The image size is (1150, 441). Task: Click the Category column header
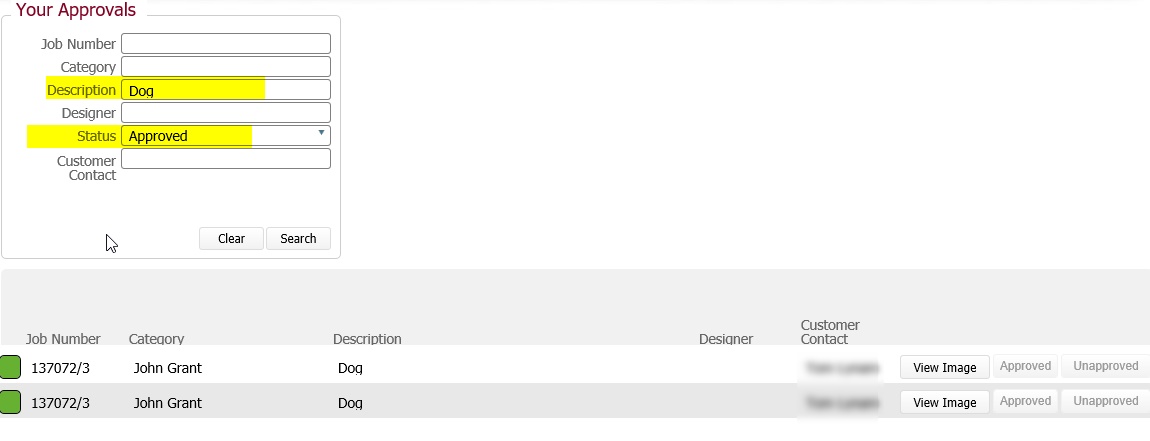click(x=156, y=339)
